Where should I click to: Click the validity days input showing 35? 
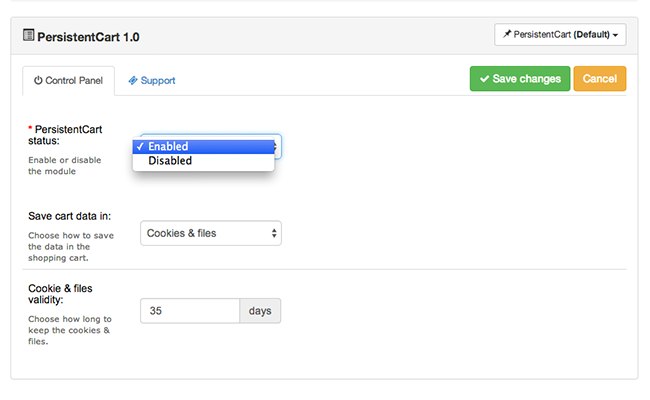190,311
